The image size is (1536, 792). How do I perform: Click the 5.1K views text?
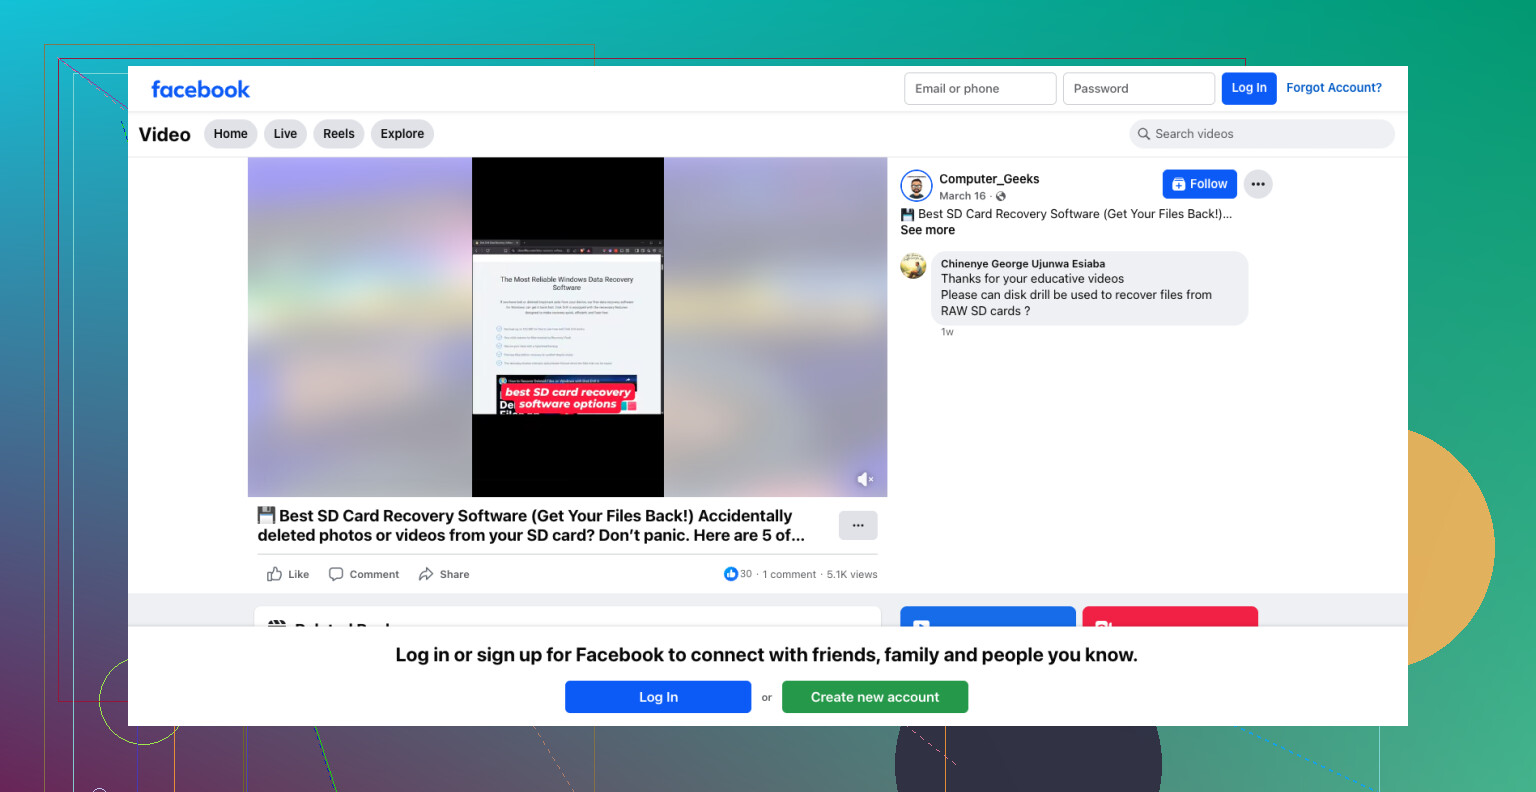[852, 574]
